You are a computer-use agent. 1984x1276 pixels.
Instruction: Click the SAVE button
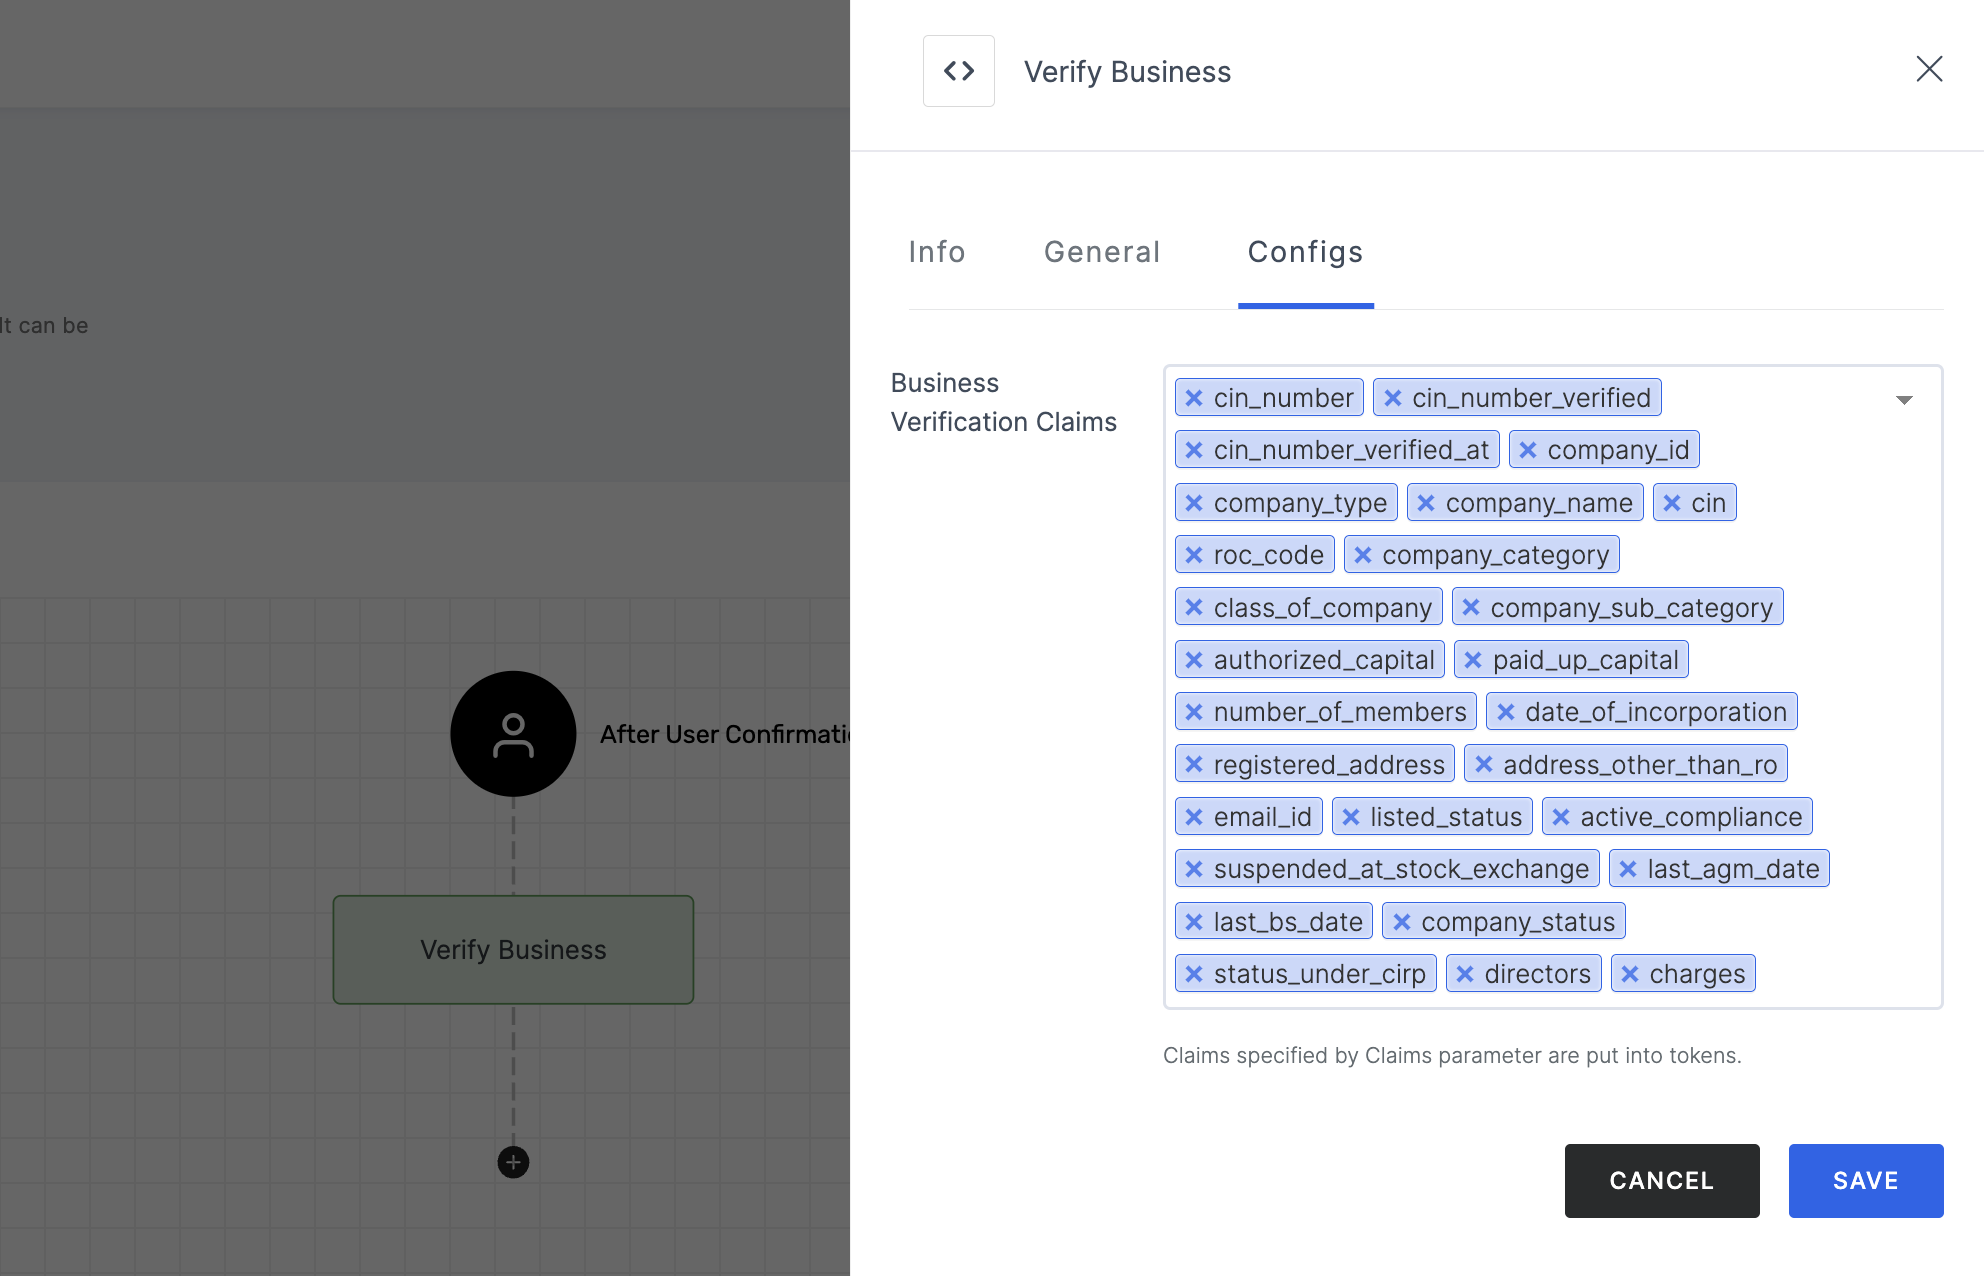point(1867,1181)
